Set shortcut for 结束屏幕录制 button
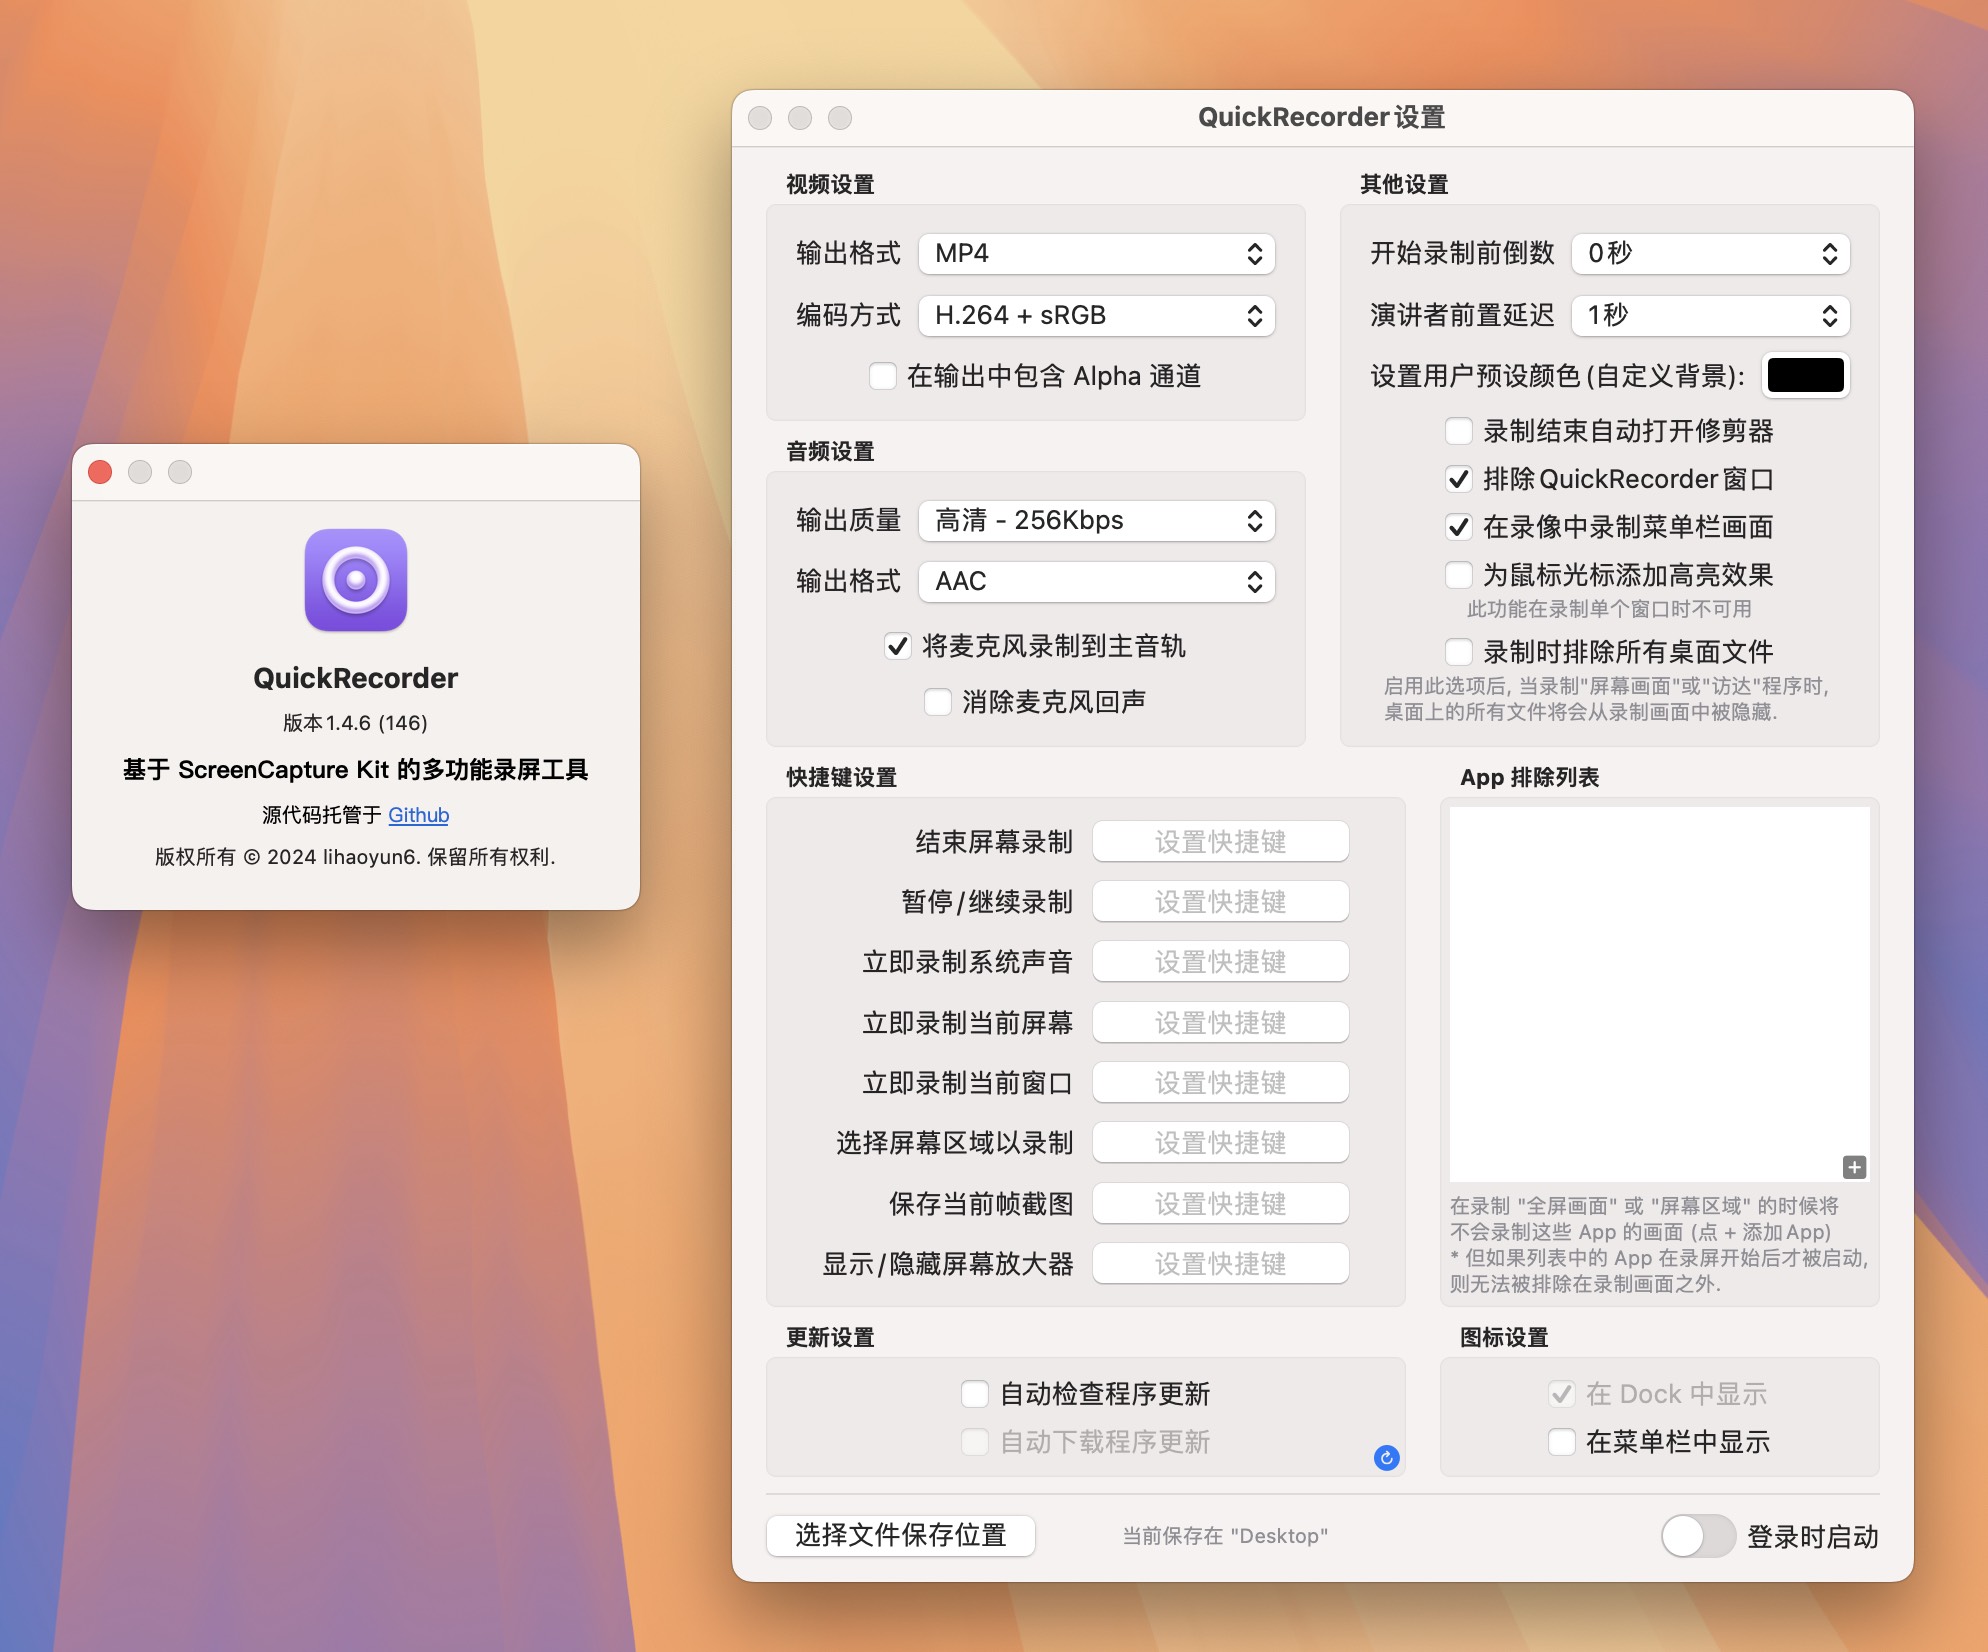1988x1652 pixels. pyautogui.click(x=1222, y=840)
